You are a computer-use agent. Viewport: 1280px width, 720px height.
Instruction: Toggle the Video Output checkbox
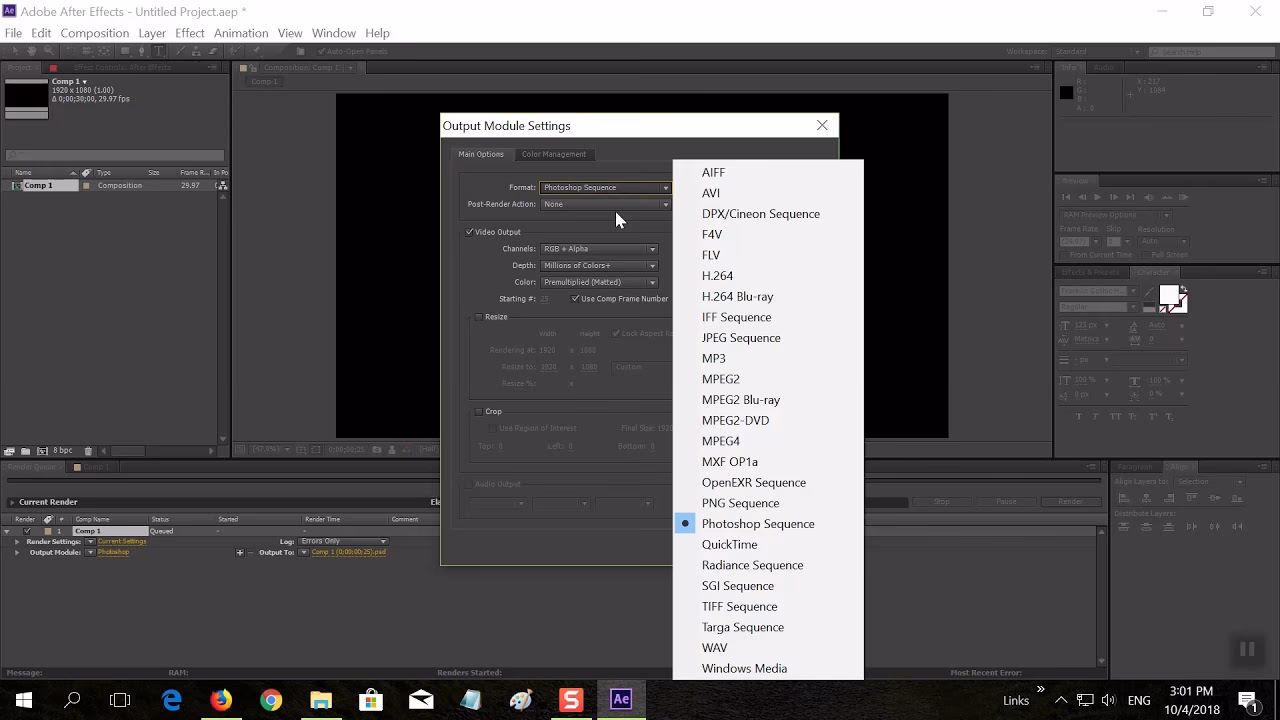[x=469, y=232]
